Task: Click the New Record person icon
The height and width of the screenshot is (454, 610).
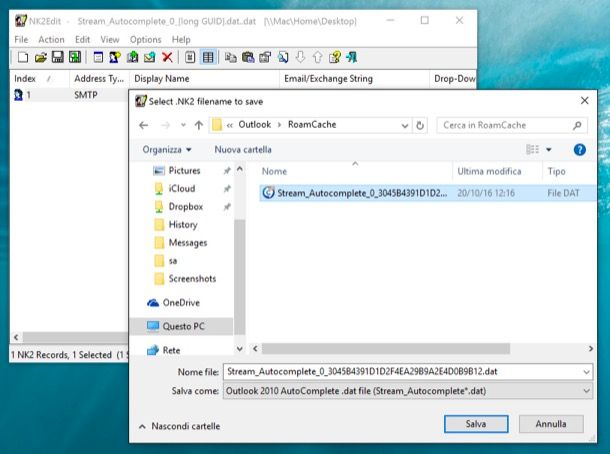Action: pyautogui.click(x=115, y=58)
